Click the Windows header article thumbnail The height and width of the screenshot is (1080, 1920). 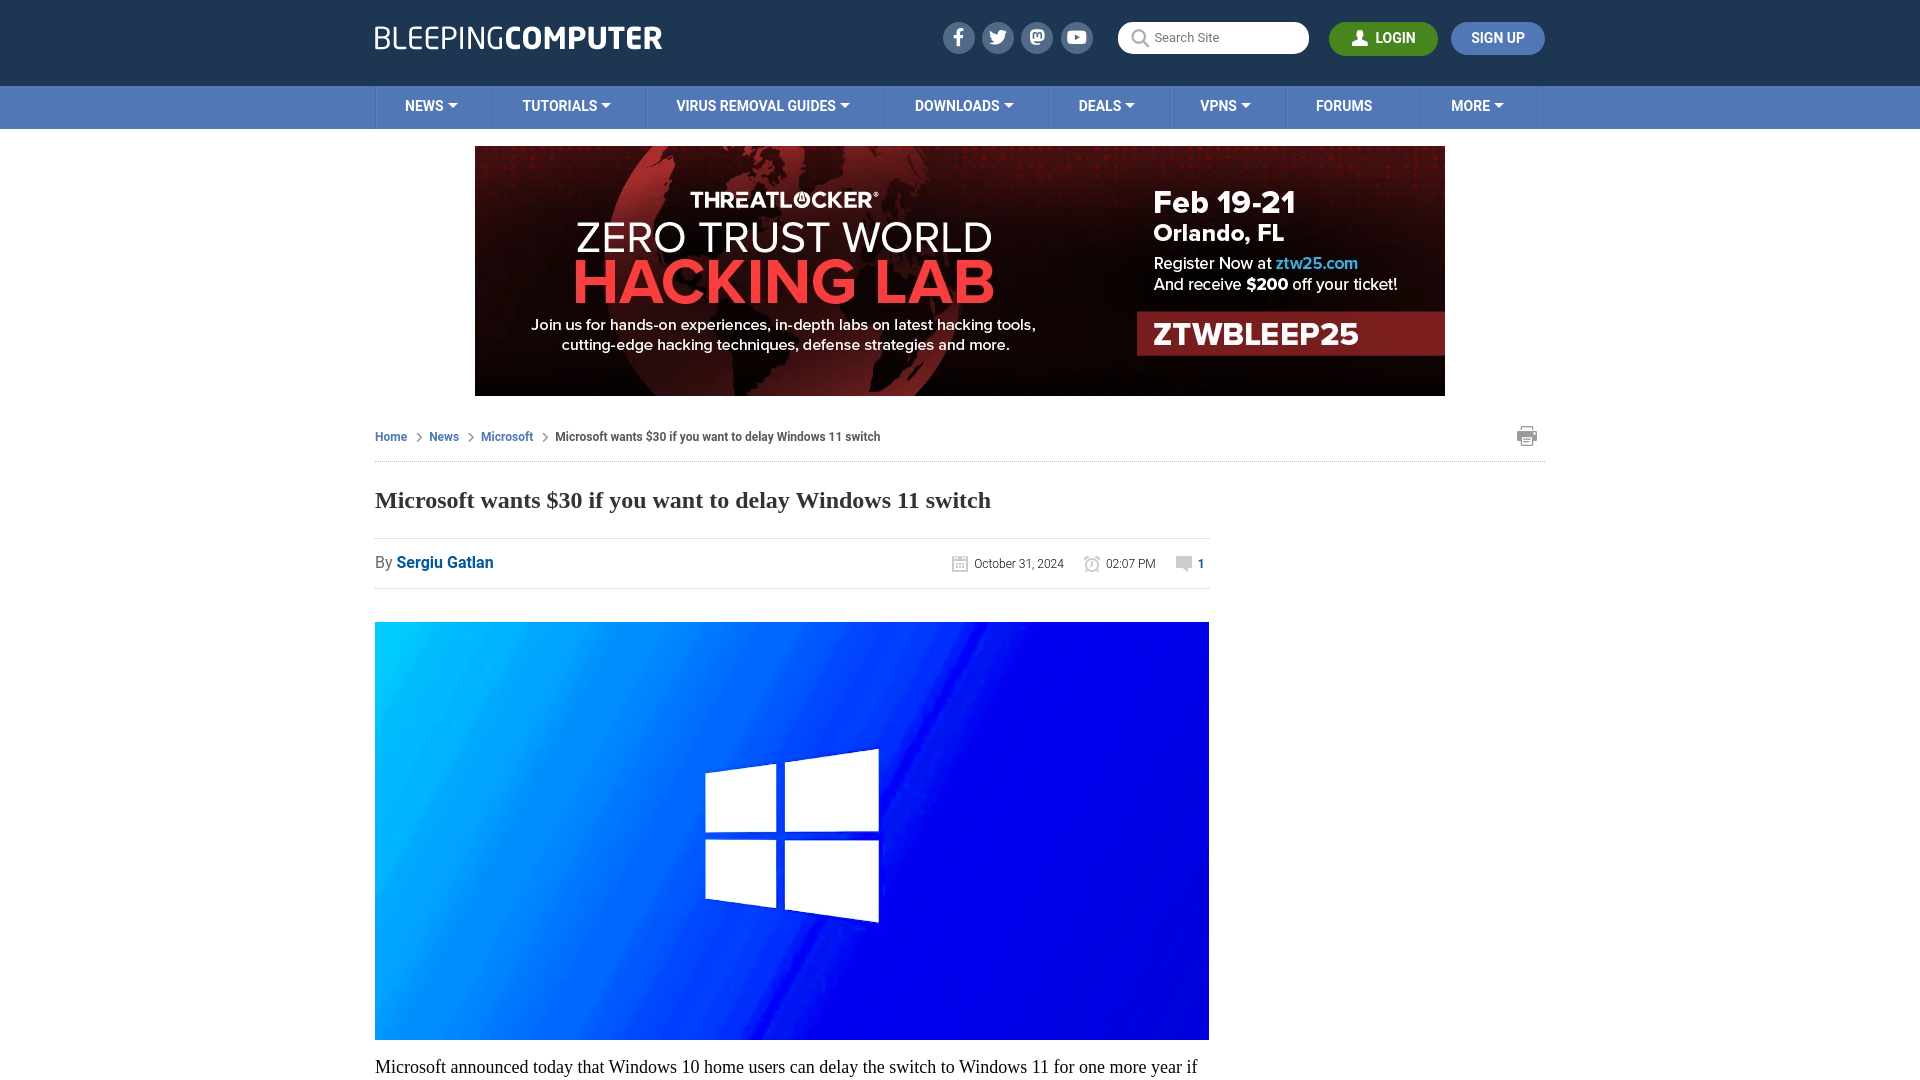(791, 831)
